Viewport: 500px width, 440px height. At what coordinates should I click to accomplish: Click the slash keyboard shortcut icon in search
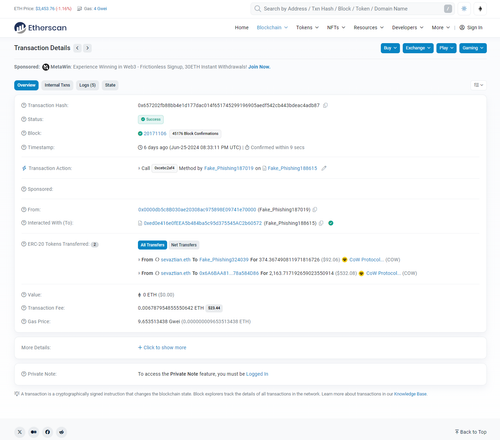point(448,9)
